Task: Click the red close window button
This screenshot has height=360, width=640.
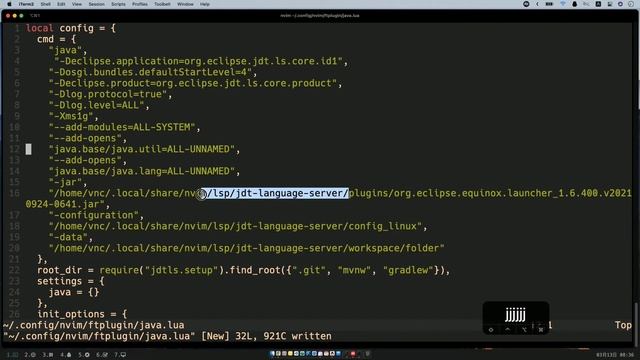Action: 8,16
